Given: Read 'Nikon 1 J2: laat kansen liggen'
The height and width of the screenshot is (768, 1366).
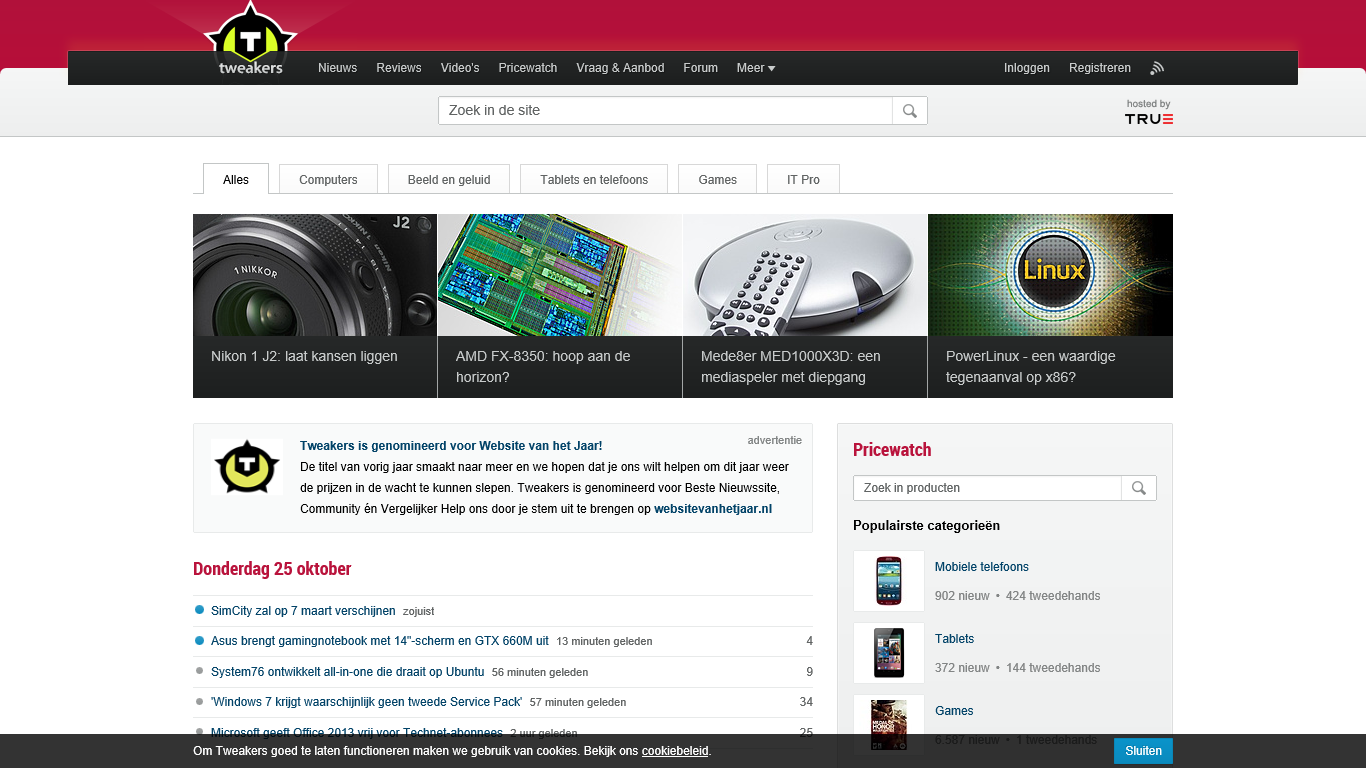Looking at the screenshot, I should (304, 356).
